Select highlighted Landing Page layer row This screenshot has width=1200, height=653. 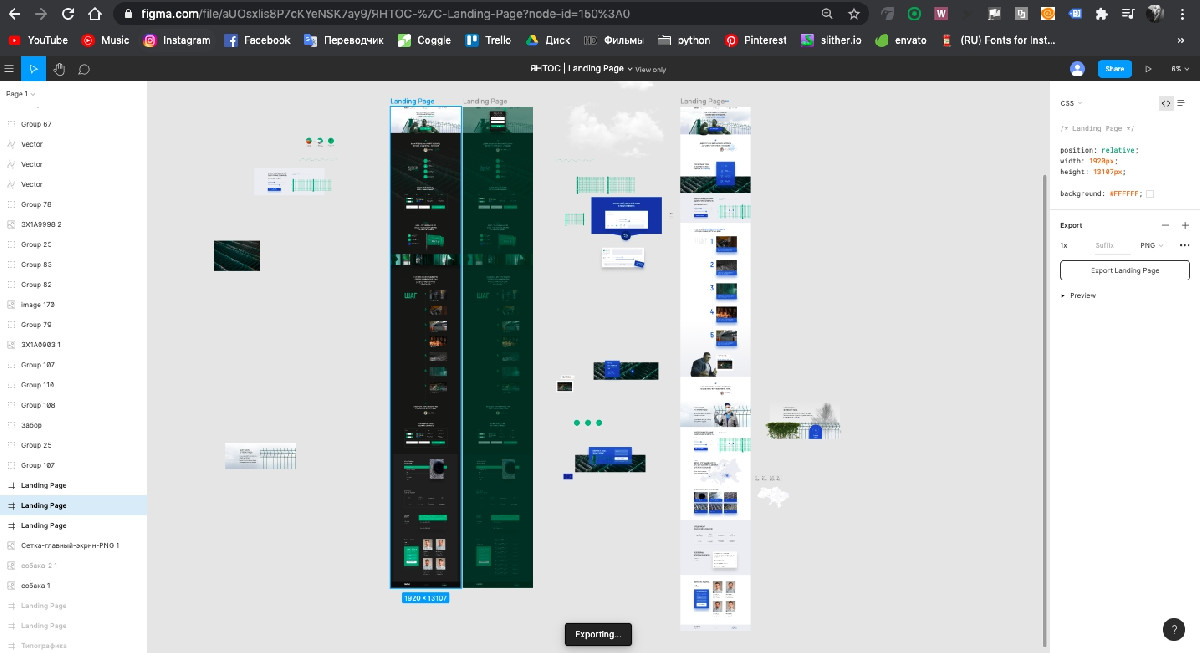point(73,505)
